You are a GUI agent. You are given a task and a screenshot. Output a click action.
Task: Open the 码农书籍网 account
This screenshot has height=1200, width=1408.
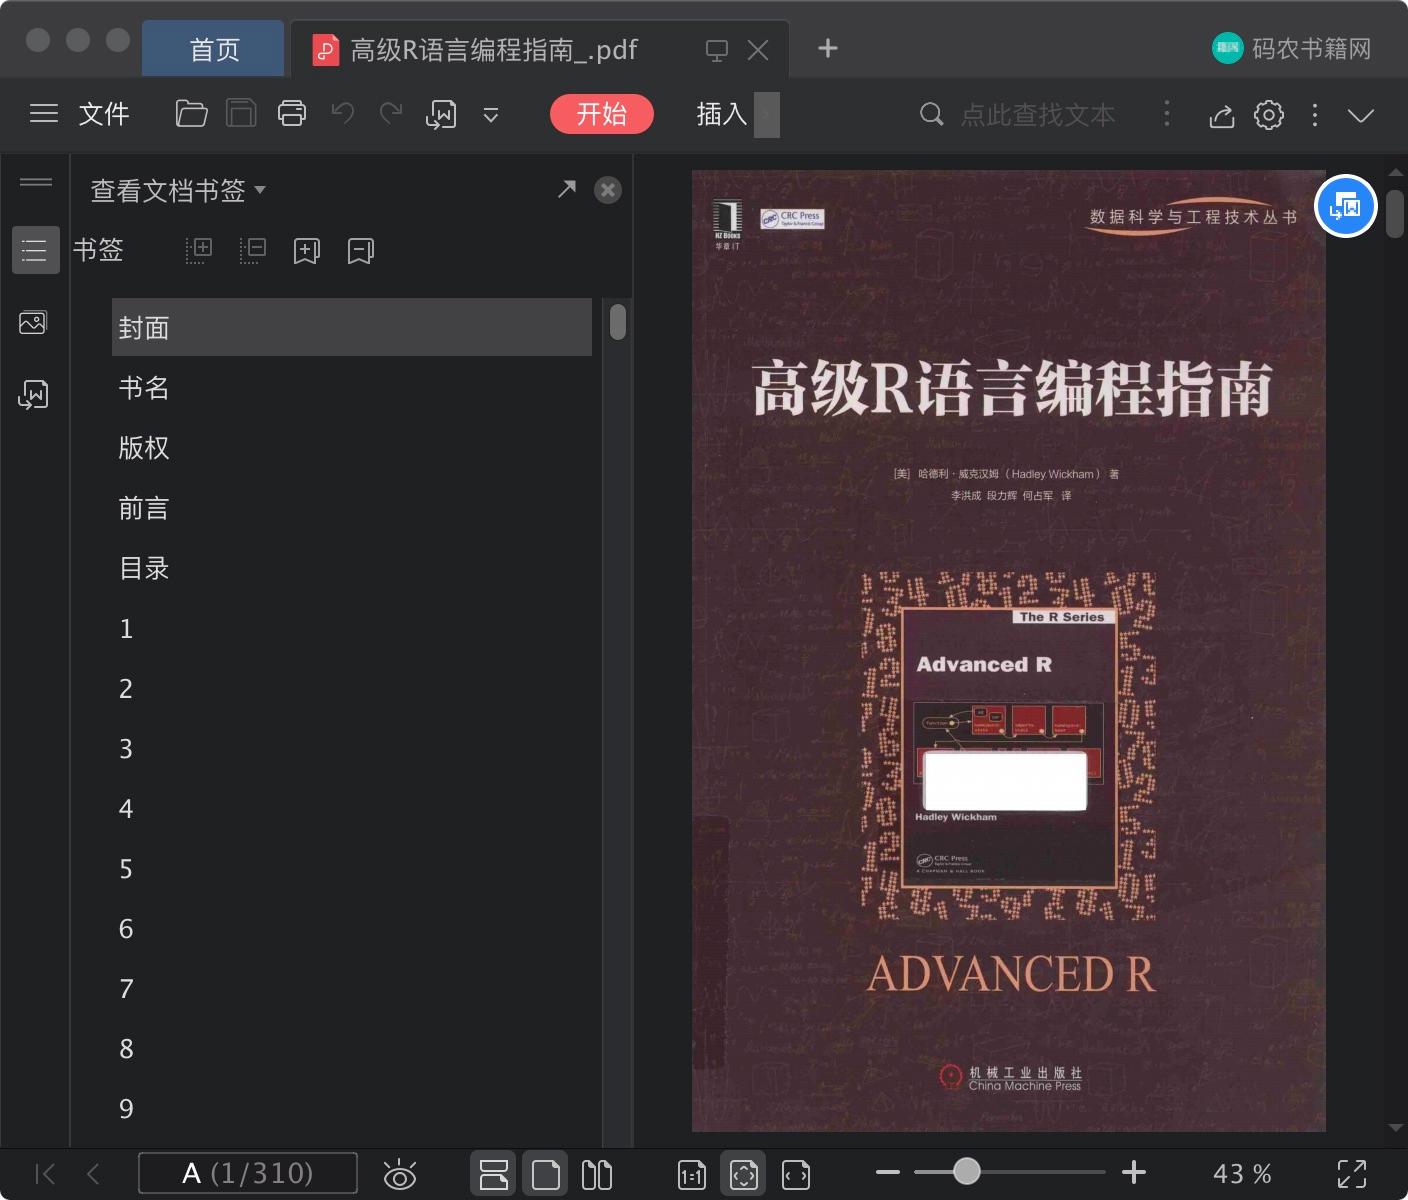pyautogui.click(x=1292, y=48)
